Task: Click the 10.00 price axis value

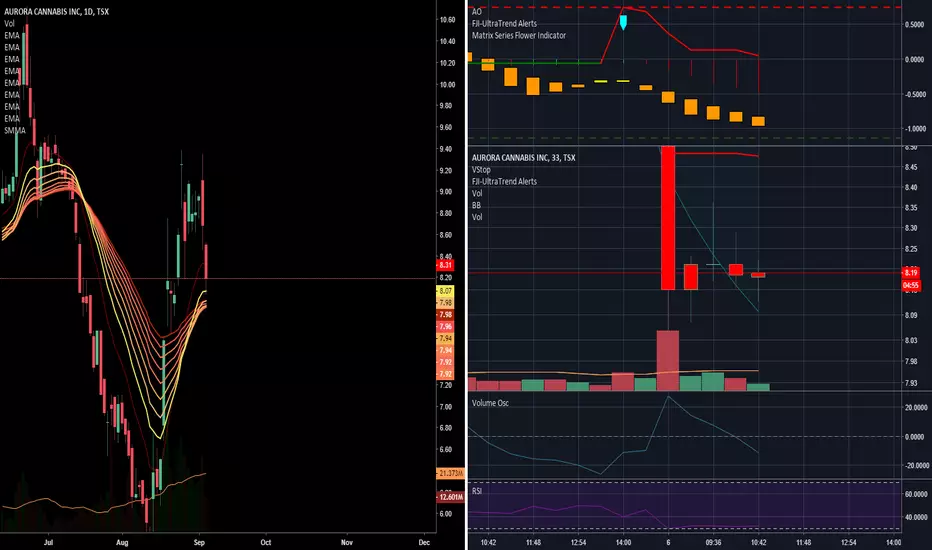Action: pyautogui.click(x=448, y=84)
